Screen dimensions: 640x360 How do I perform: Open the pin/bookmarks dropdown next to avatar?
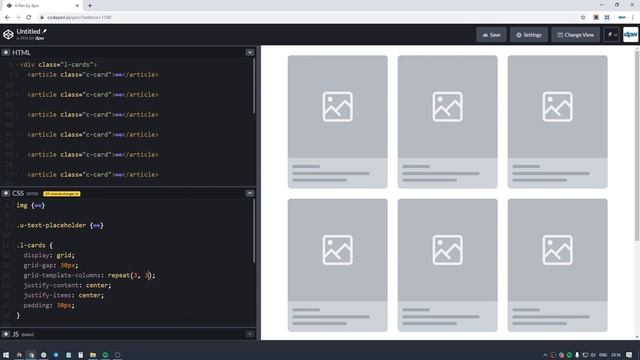[x=612, y=35]
